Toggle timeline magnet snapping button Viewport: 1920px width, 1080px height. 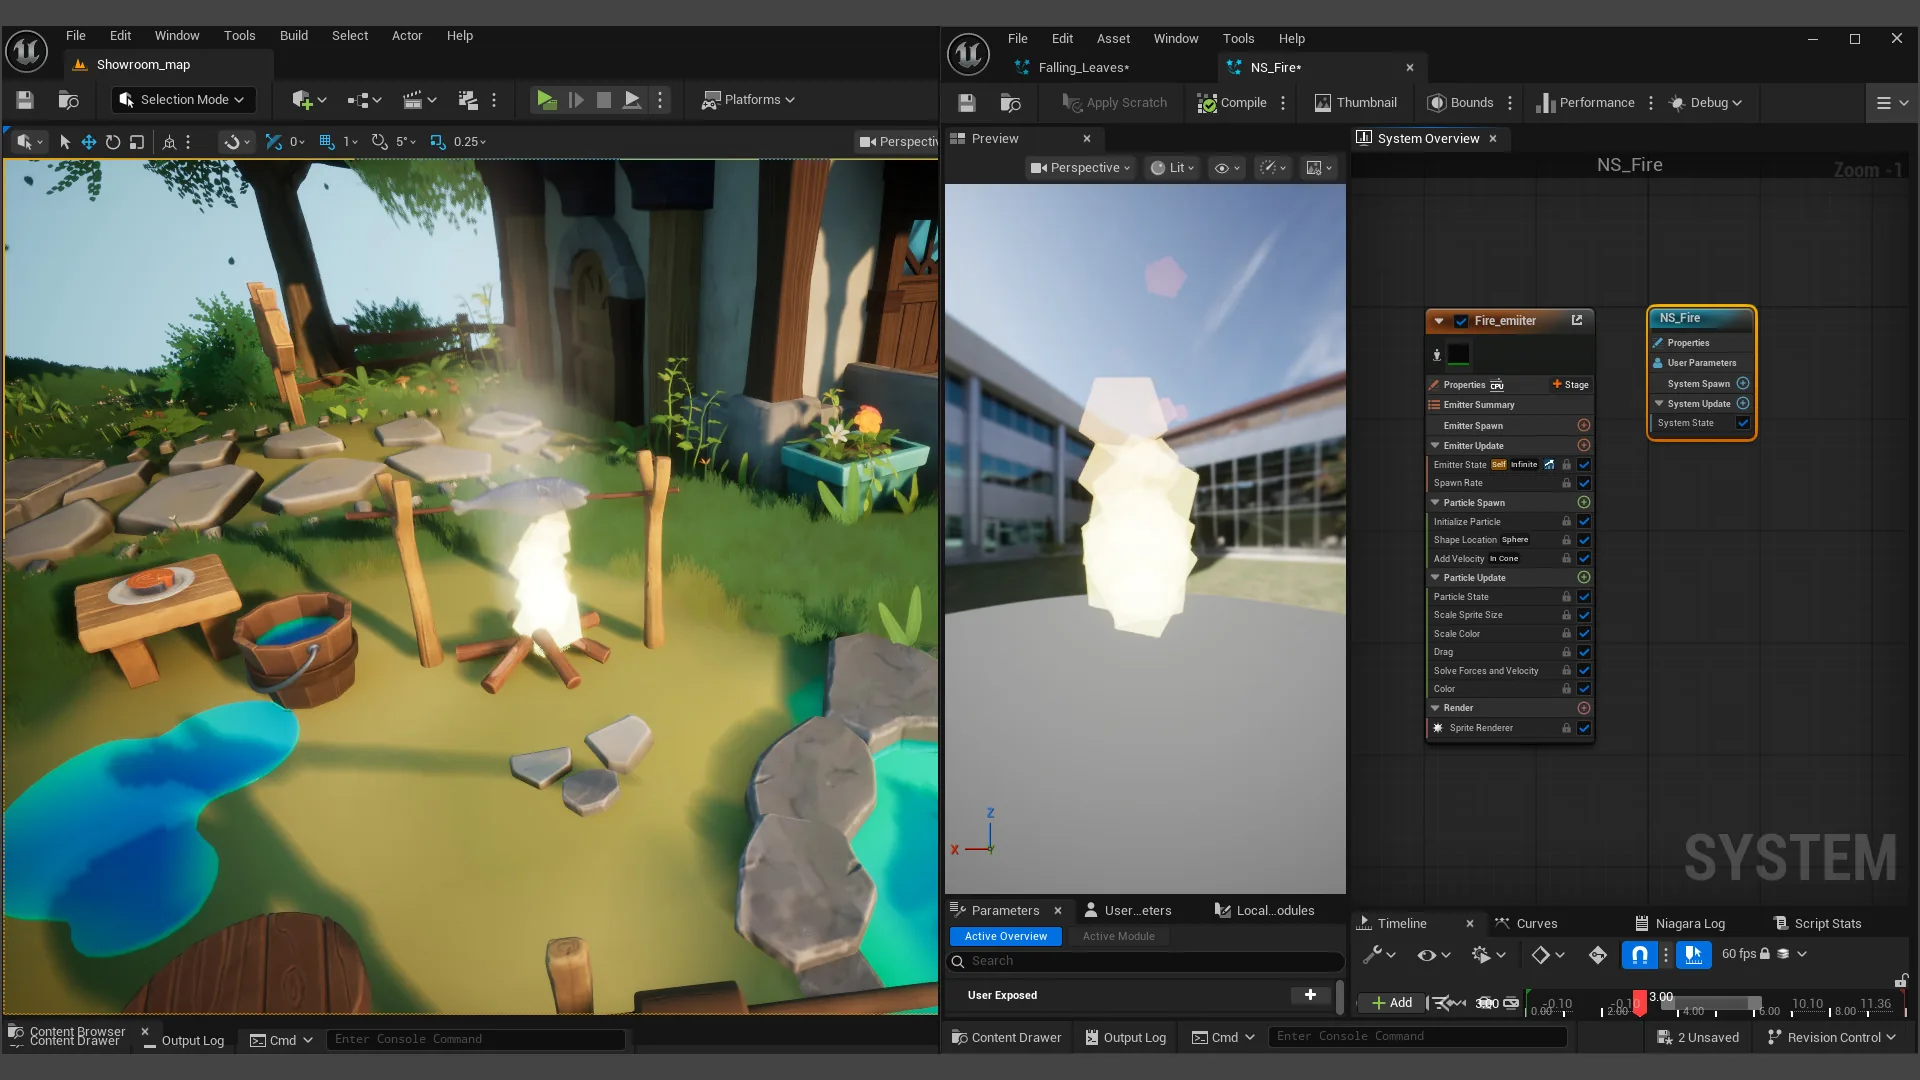coord(1640,955)
